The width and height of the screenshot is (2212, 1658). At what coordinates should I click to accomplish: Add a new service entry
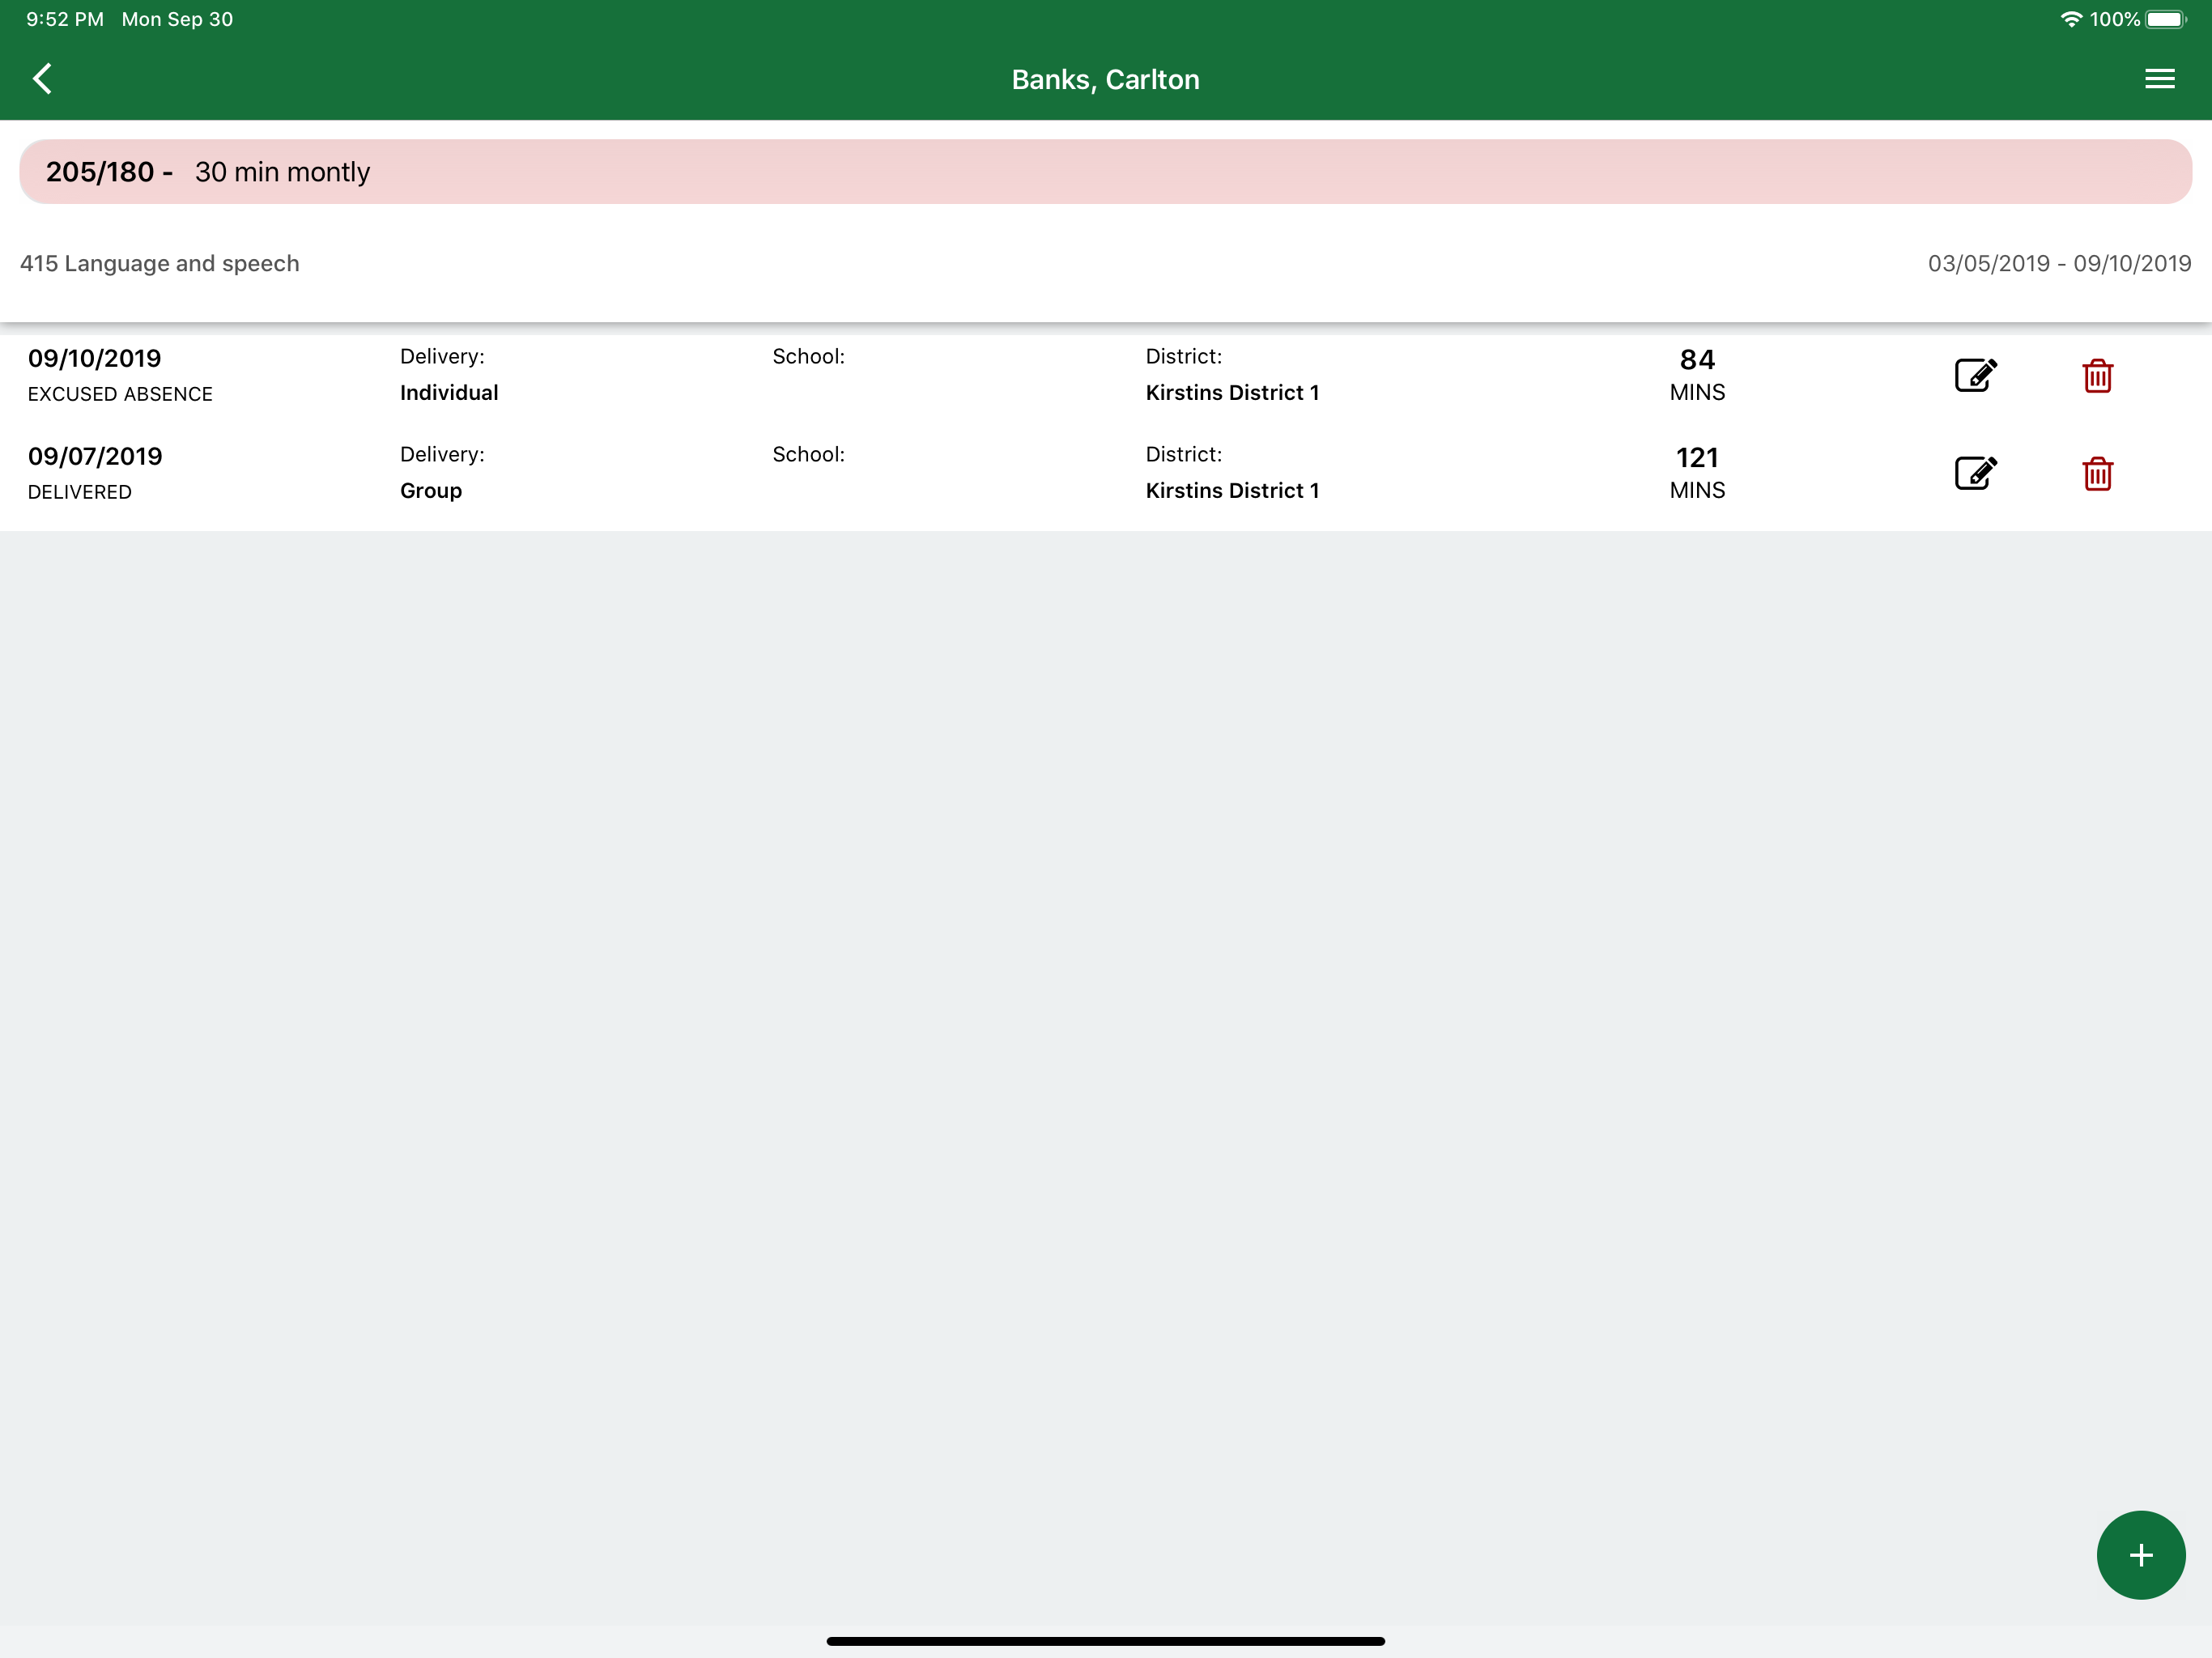pyautogui.click(x=2140, y=1554)
